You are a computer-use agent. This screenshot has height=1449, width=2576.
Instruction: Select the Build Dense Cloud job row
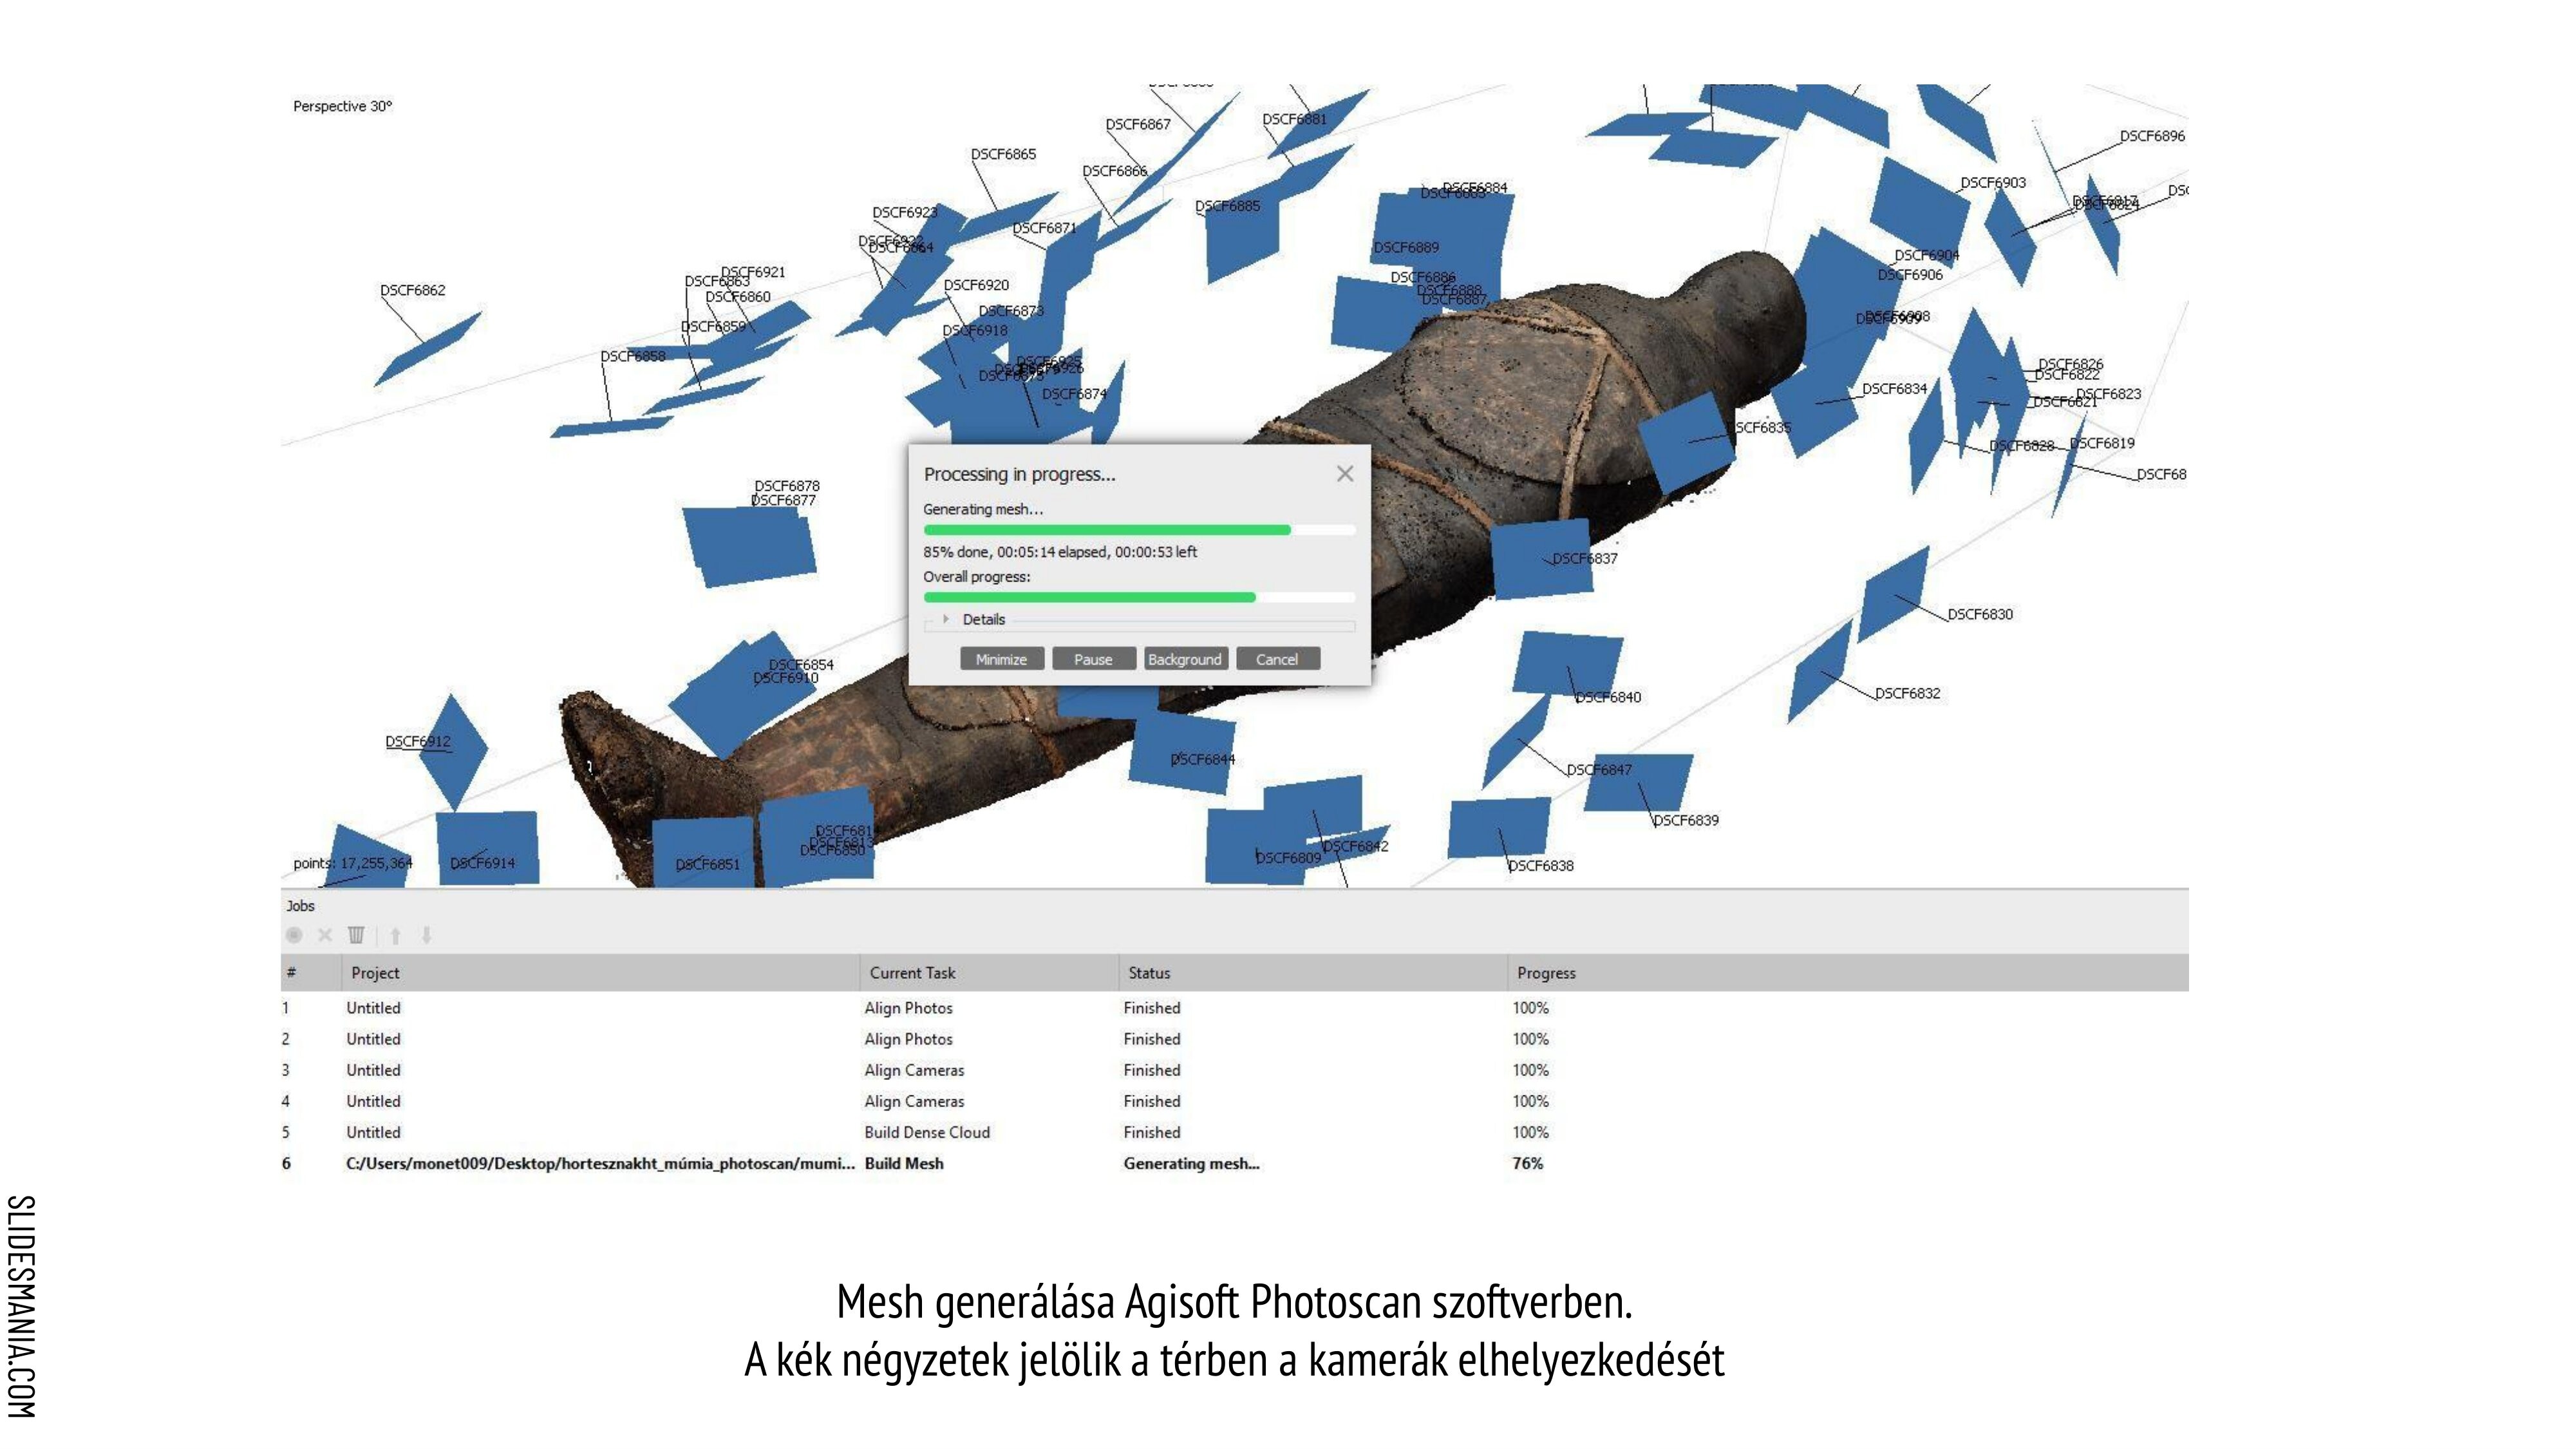[927, 1132]
